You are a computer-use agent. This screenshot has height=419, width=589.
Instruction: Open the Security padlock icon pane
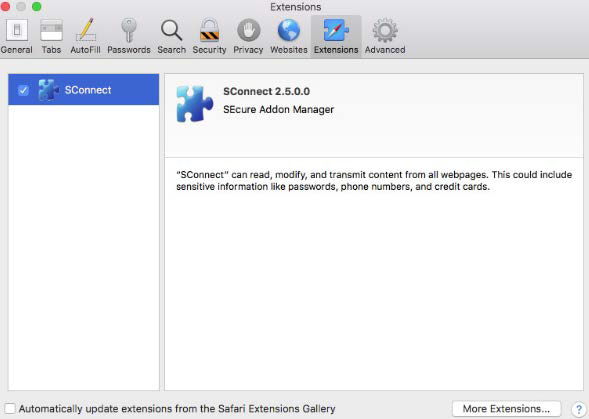(209, 30)
